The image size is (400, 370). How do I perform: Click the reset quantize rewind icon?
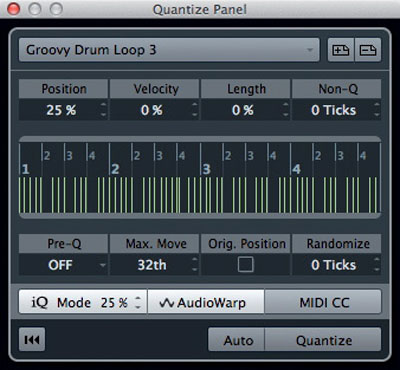tap(32, 340)
